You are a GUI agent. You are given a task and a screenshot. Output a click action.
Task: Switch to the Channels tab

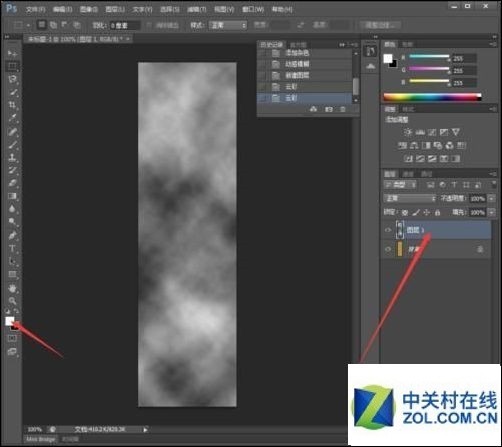tap(408, 174)
